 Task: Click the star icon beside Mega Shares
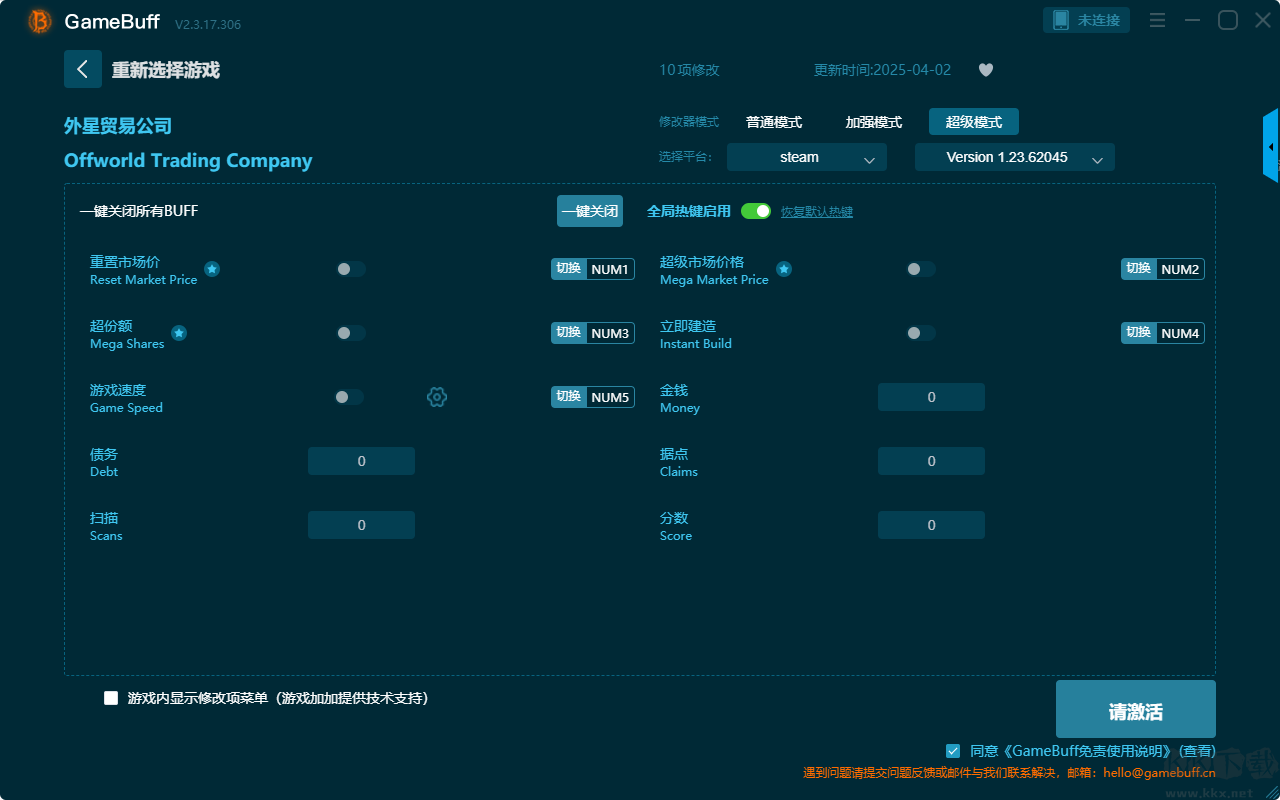click(179, 333)
